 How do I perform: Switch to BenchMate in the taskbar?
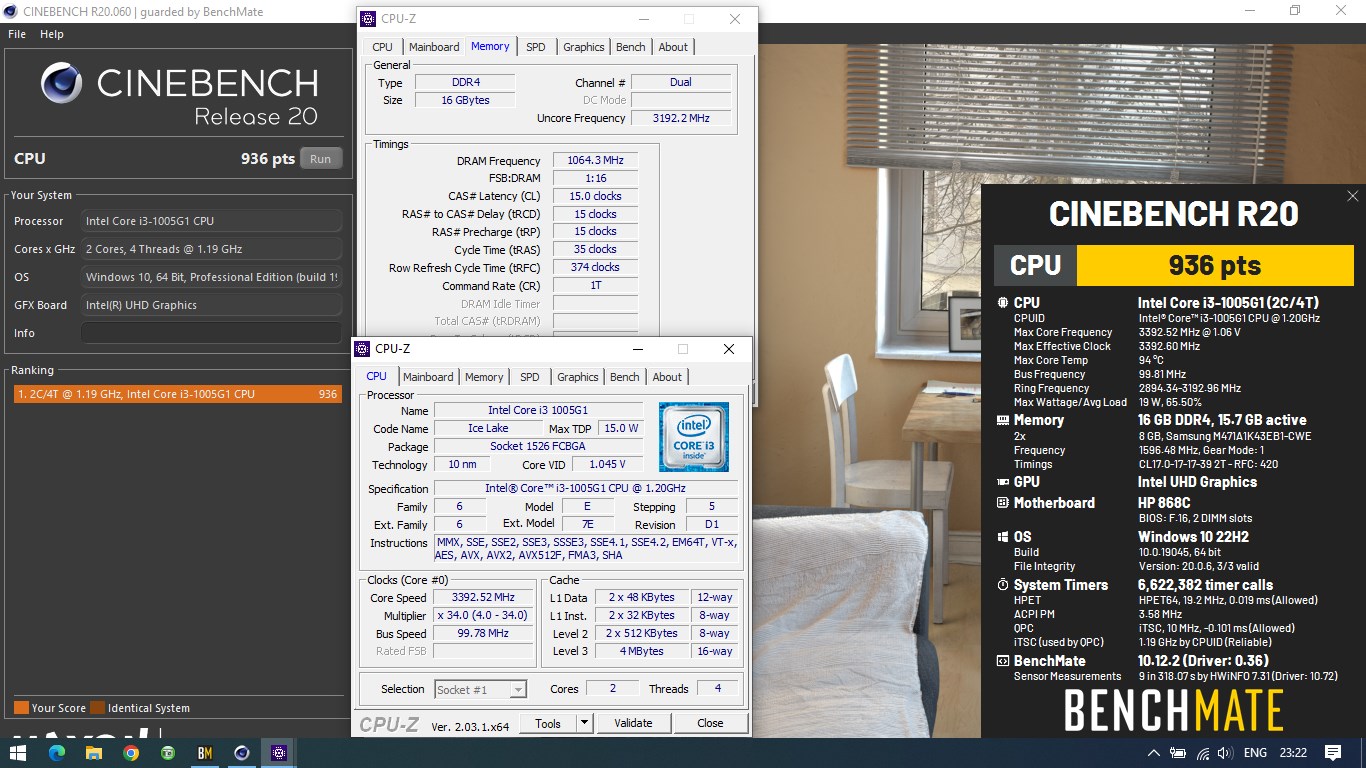[x=205, y=753]
